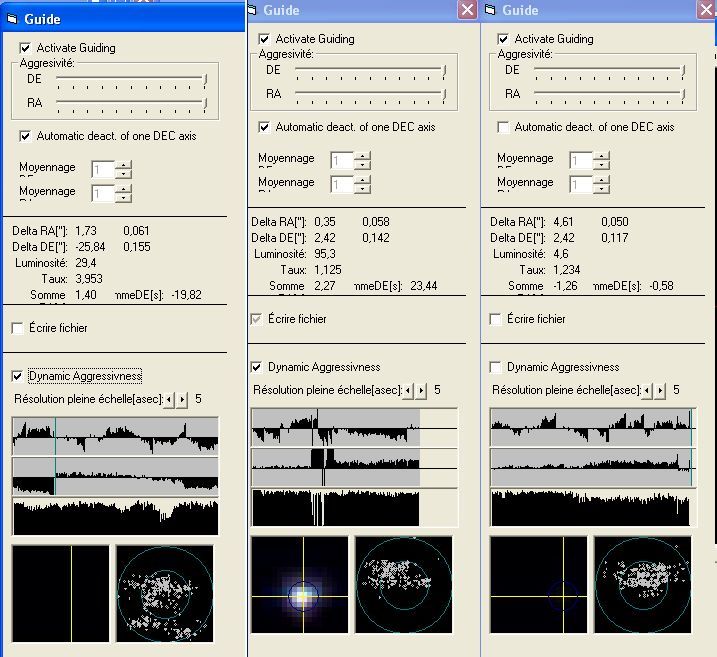Screen dimensions: 717x657
Task: Increase first Moyennage value in right window
Action: pyautogui.click(x=602, y=156)
